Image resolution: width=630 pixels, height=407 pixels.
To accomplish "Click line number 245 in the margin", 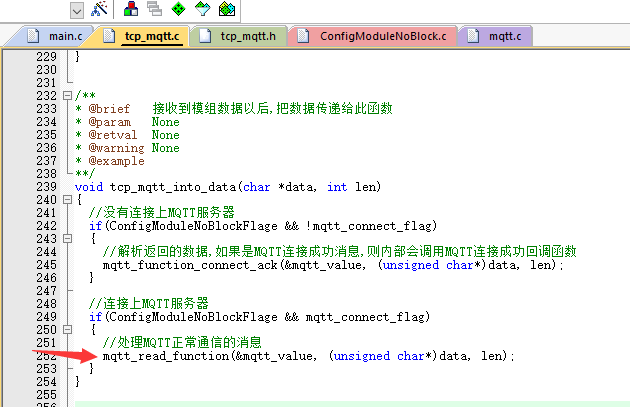I will click(46, 265).
